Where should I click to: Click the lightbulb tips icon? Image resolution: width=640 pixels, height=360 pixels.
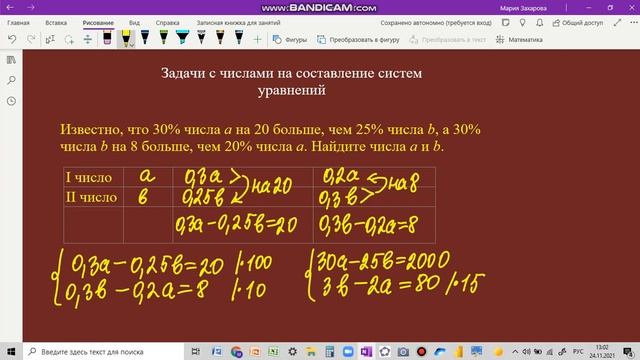[x=522, y=23]
